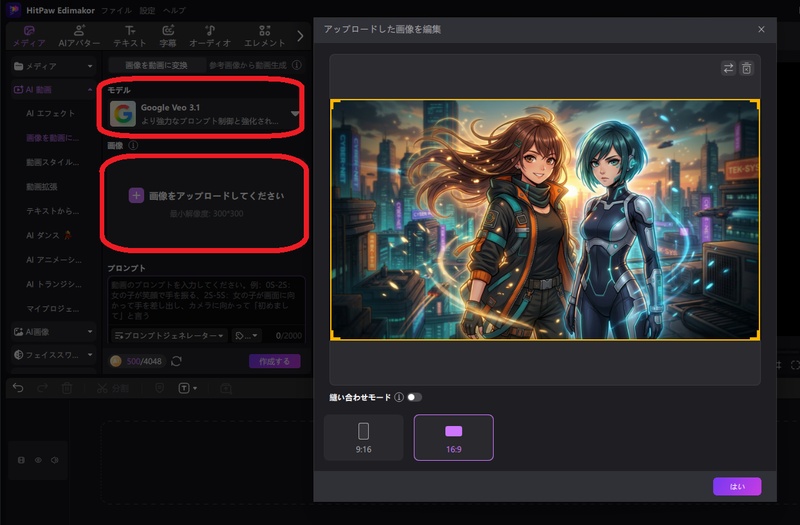The width and height of the screenshot is (800, 525).
Task: Open the オーディオ tab
Action: tap(210, 37)
